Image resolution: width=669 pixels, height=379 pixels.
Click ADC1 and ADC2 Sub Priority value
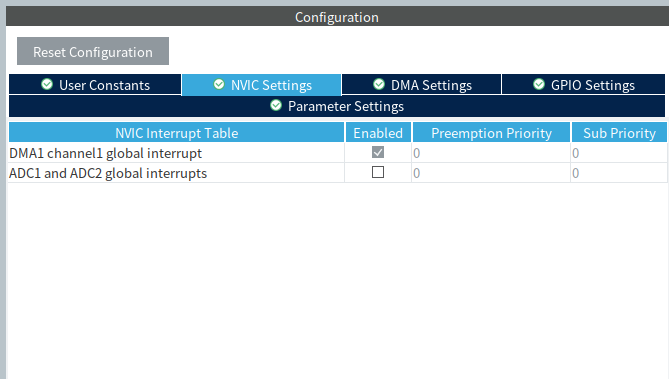click(x=619, y=173)
